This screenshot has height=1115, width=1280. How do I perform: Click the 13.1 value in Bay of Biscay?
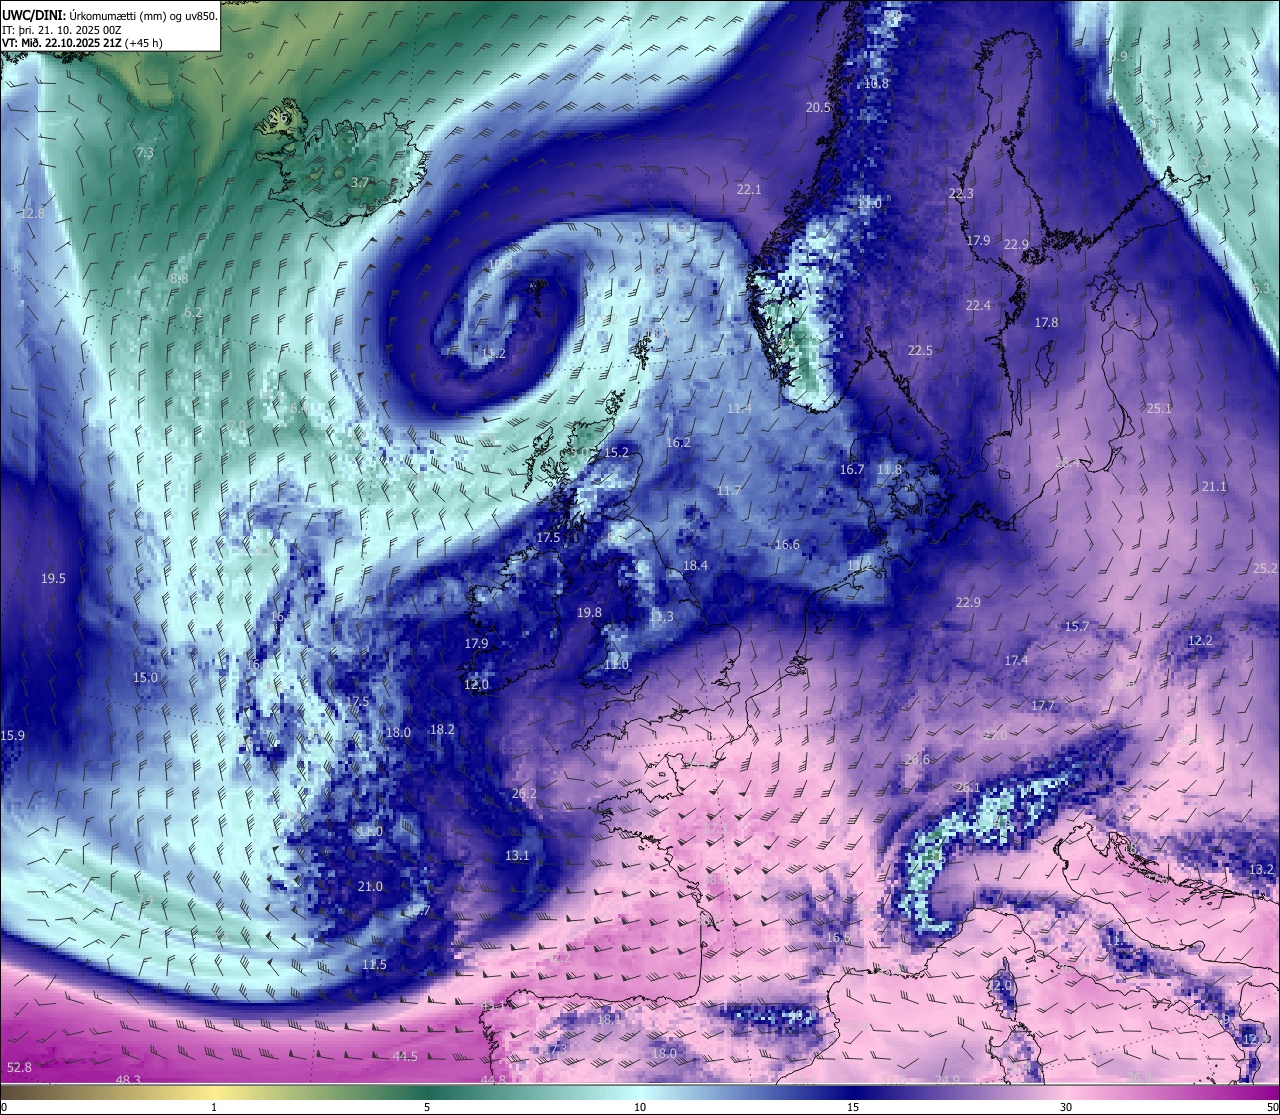(517, 856)
